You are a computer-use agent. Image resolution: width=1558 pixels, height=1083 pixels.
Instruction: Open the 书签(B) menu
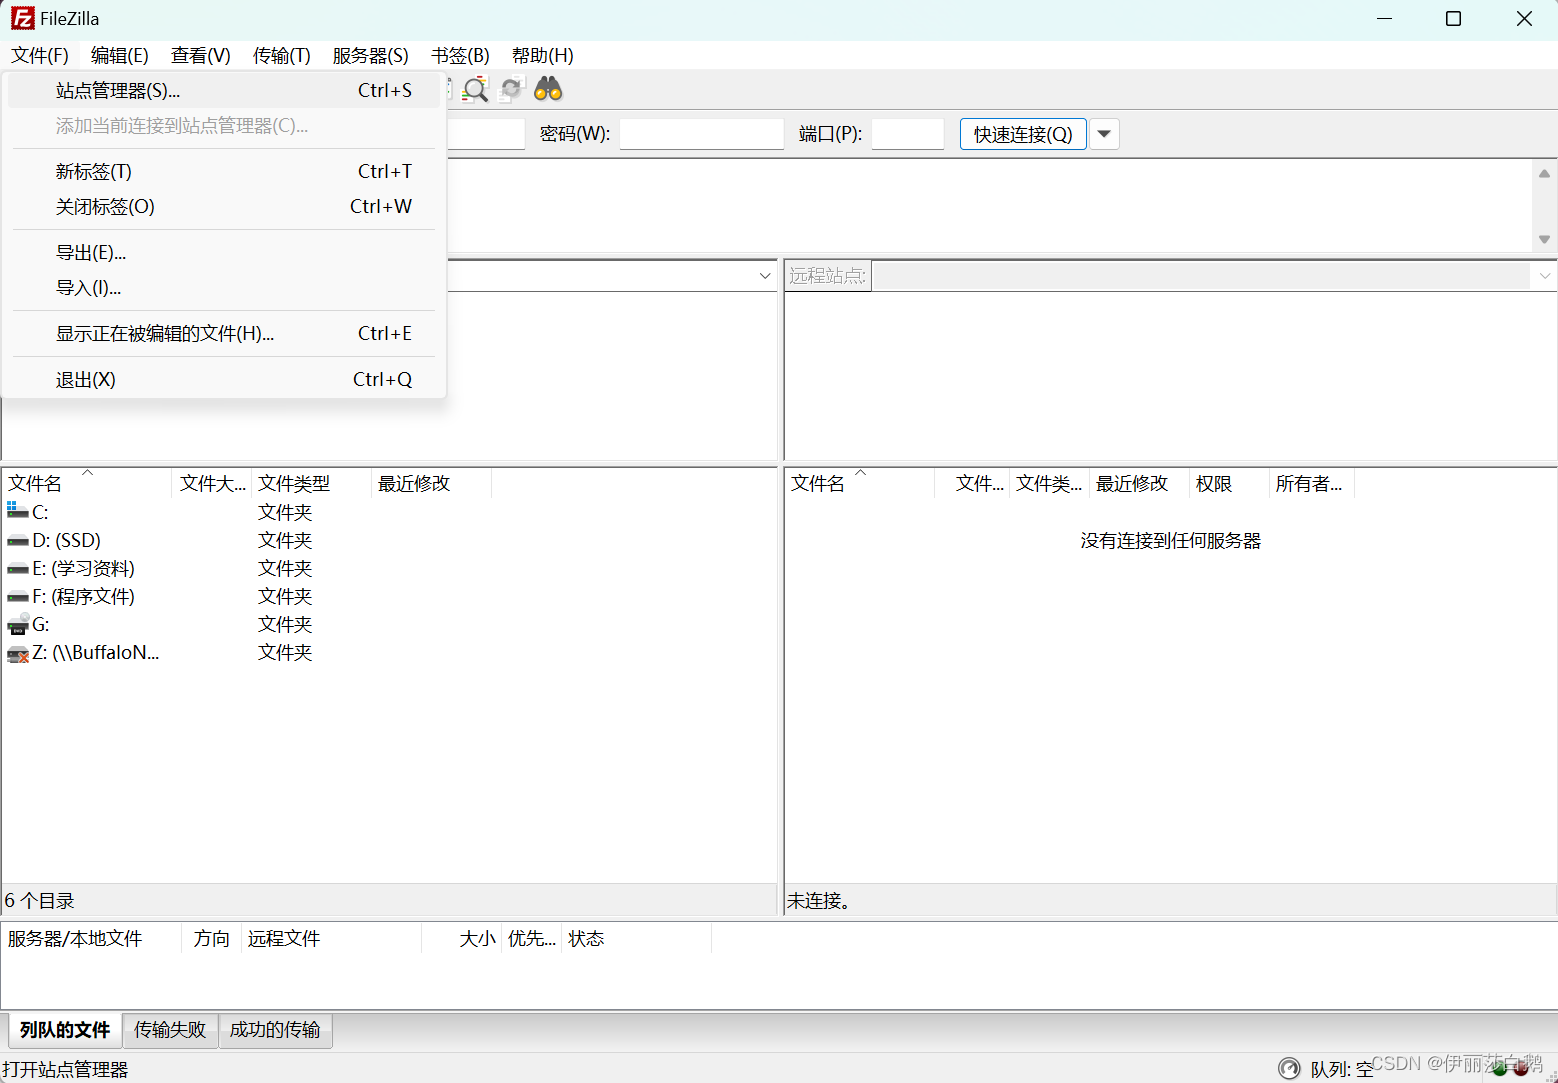(x=460, y=55)
